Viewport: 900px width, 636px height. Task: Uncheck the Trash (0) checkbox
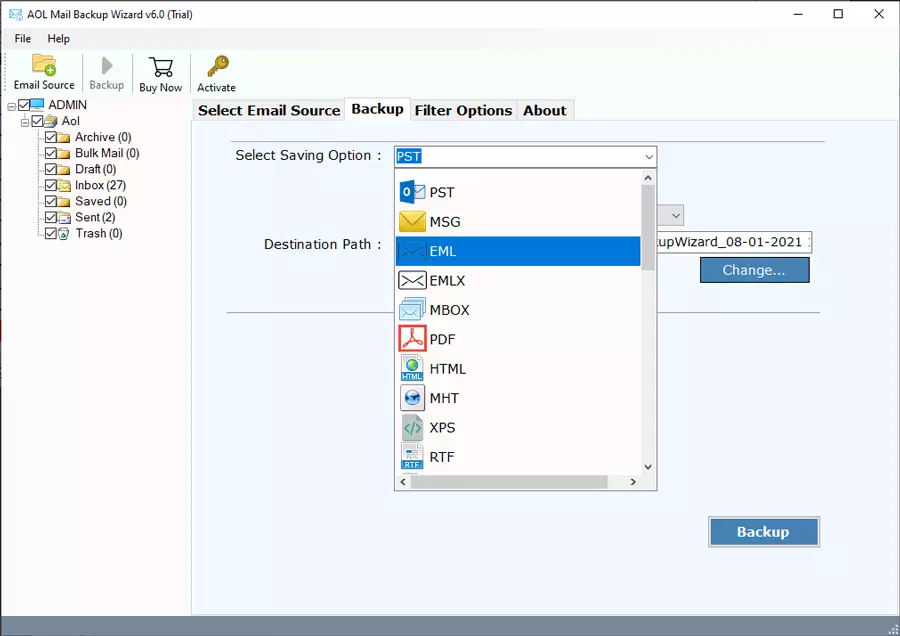point(51,234)
